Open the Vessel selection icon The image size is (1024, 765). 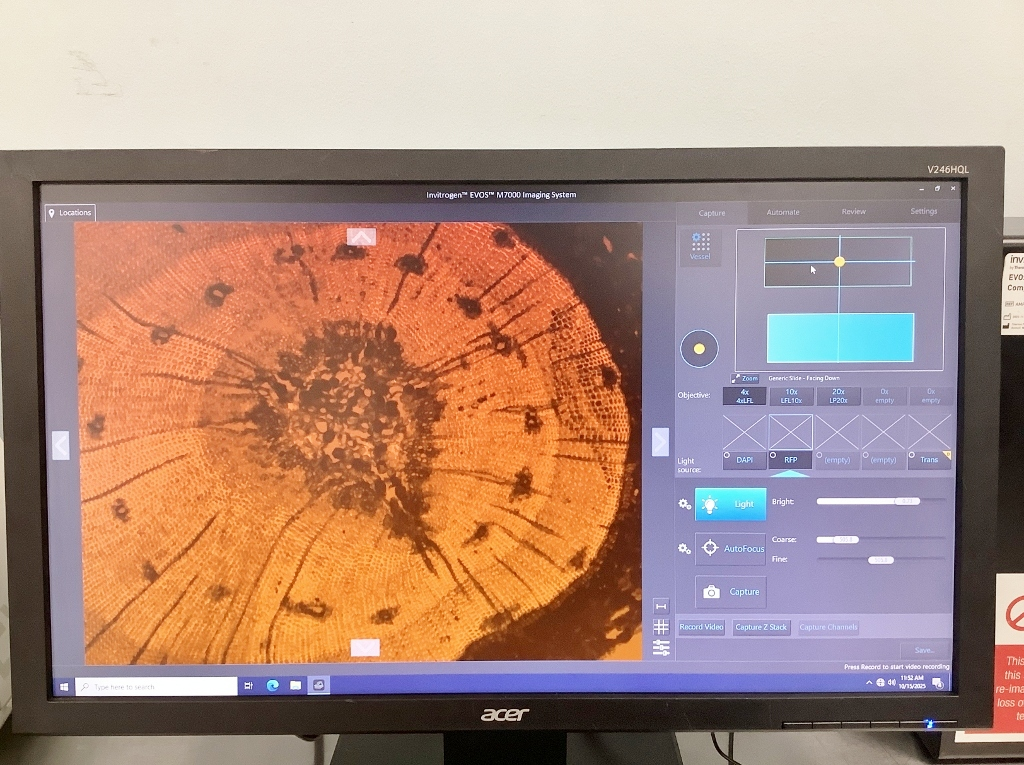pyautogui.click(x=700, y=246)
